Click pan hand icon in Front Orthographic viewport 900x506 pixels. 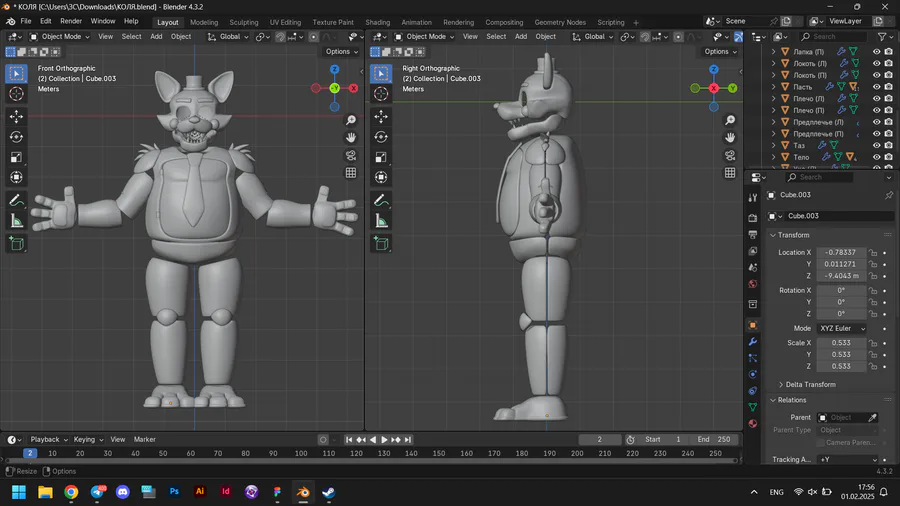351,138
